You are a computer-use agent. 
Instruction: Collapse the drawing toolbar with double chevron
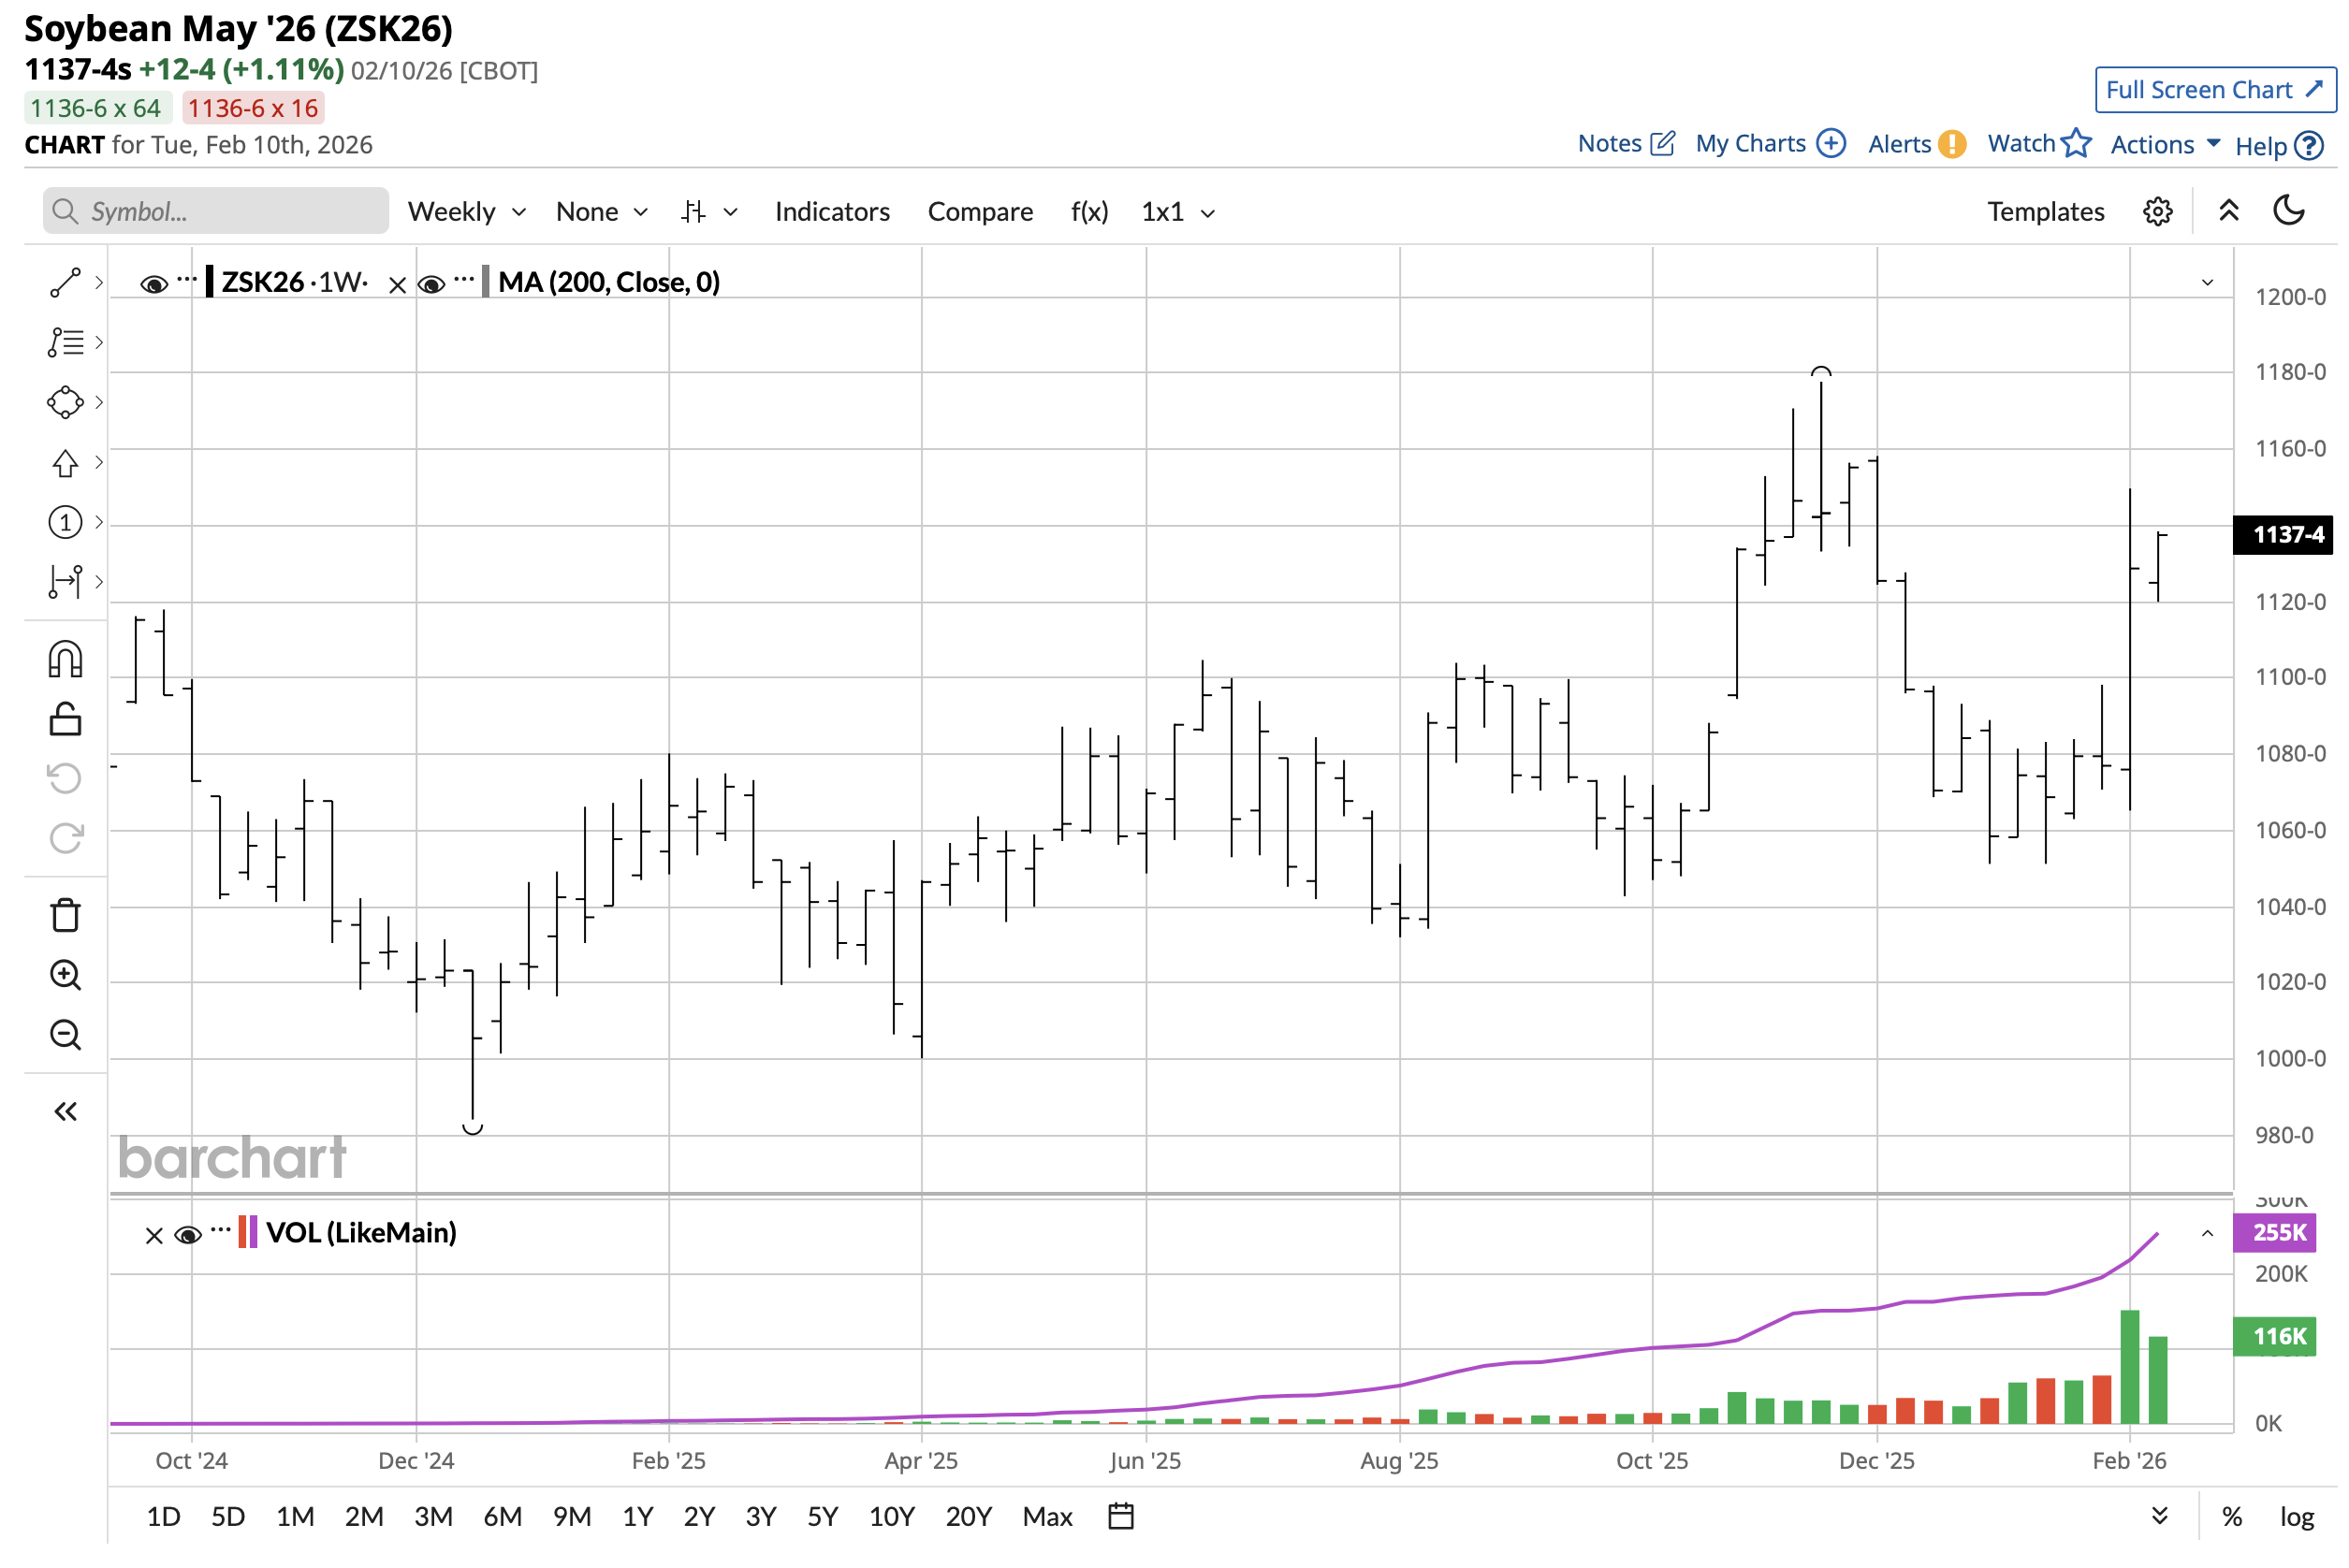coord(65,1112)
